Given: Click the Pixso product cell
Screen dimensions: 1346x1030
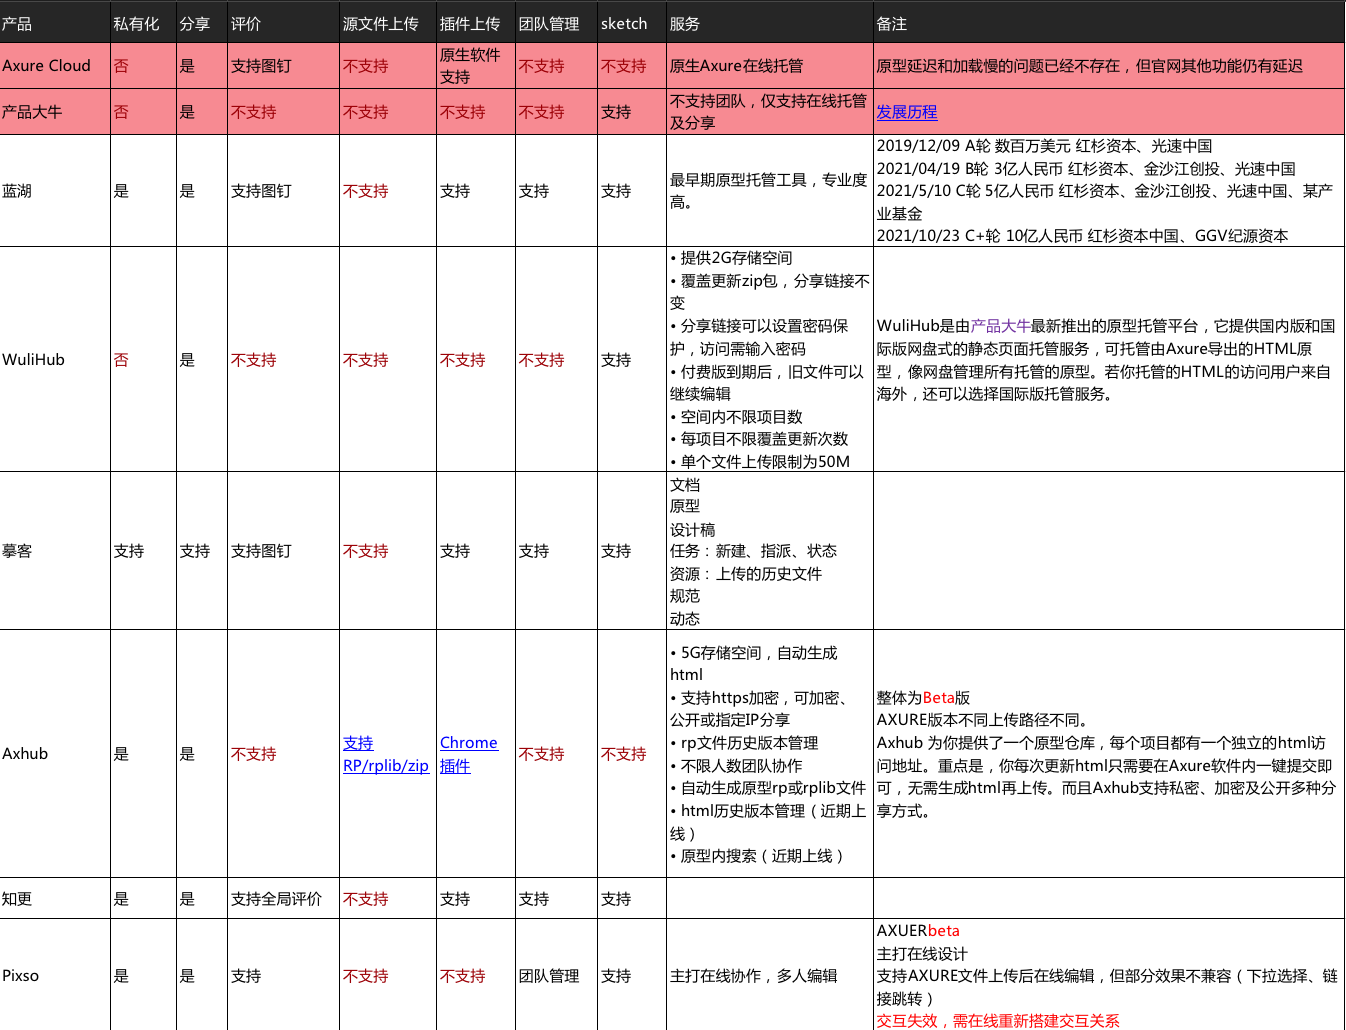Looking at the screenshot, I should click(x=55, y=975).
